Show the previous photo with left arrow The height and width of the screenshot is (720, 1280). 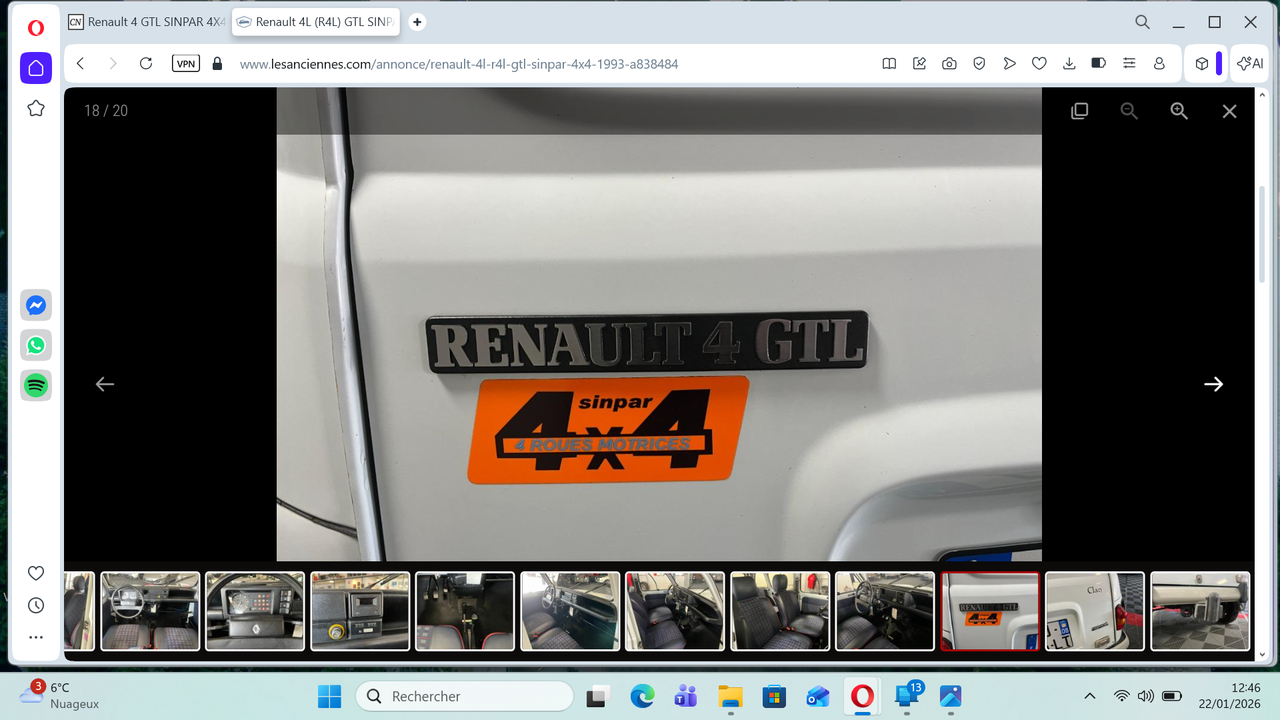point(105,384)
